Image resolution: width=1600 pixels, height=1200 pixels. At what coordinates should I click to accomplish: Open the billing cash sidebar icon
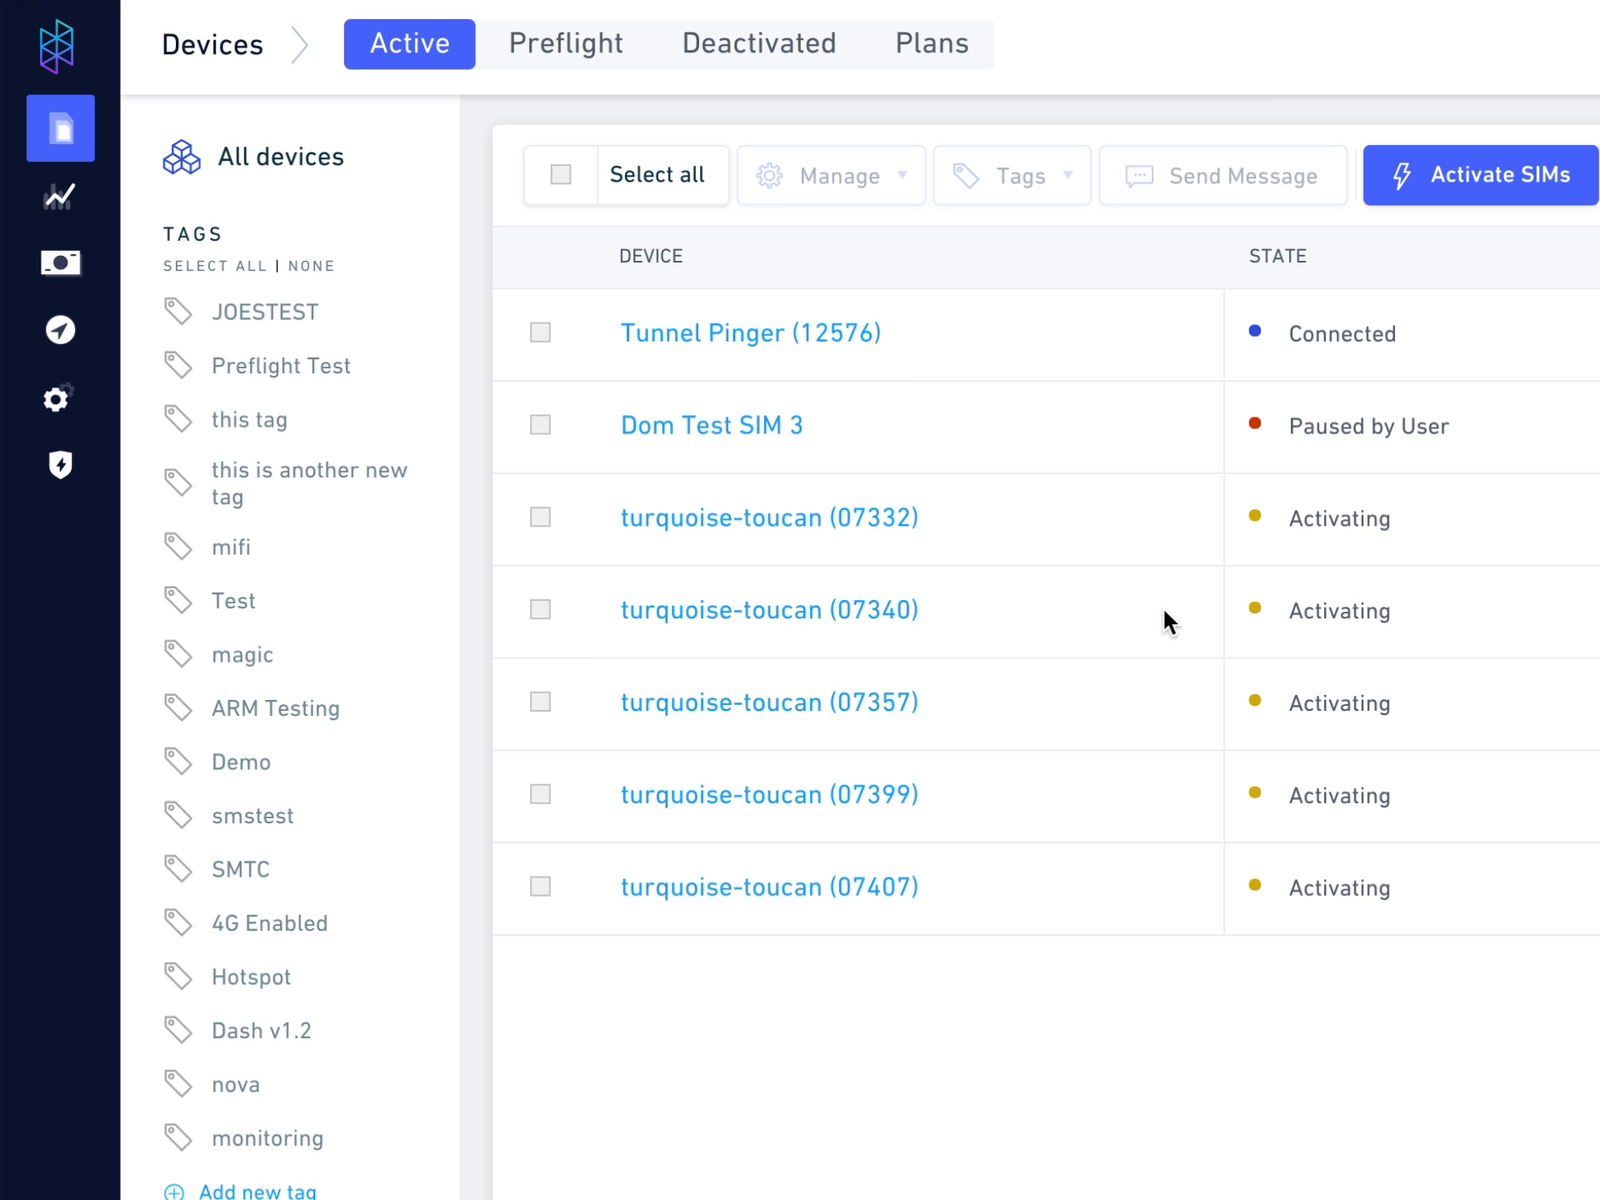(x=60, y=263)
